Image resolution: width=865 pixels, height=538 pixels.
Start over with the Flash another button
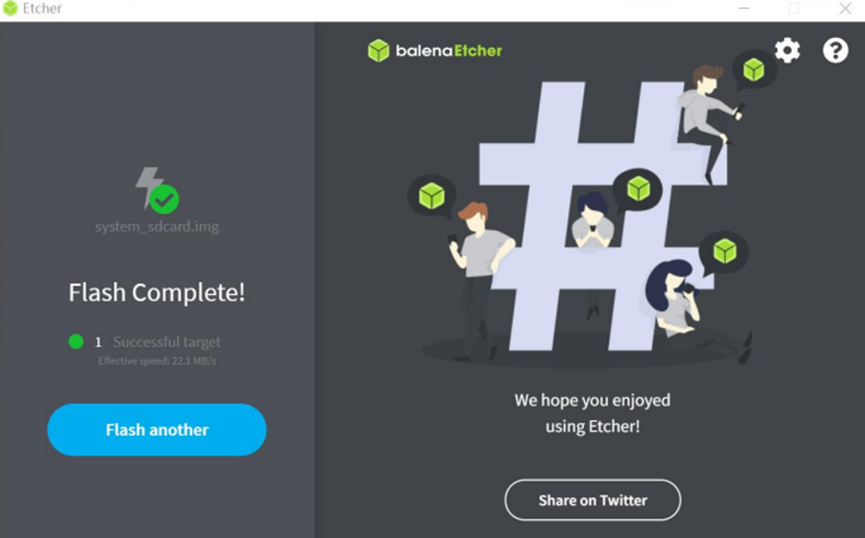click(x=157, y=430)
